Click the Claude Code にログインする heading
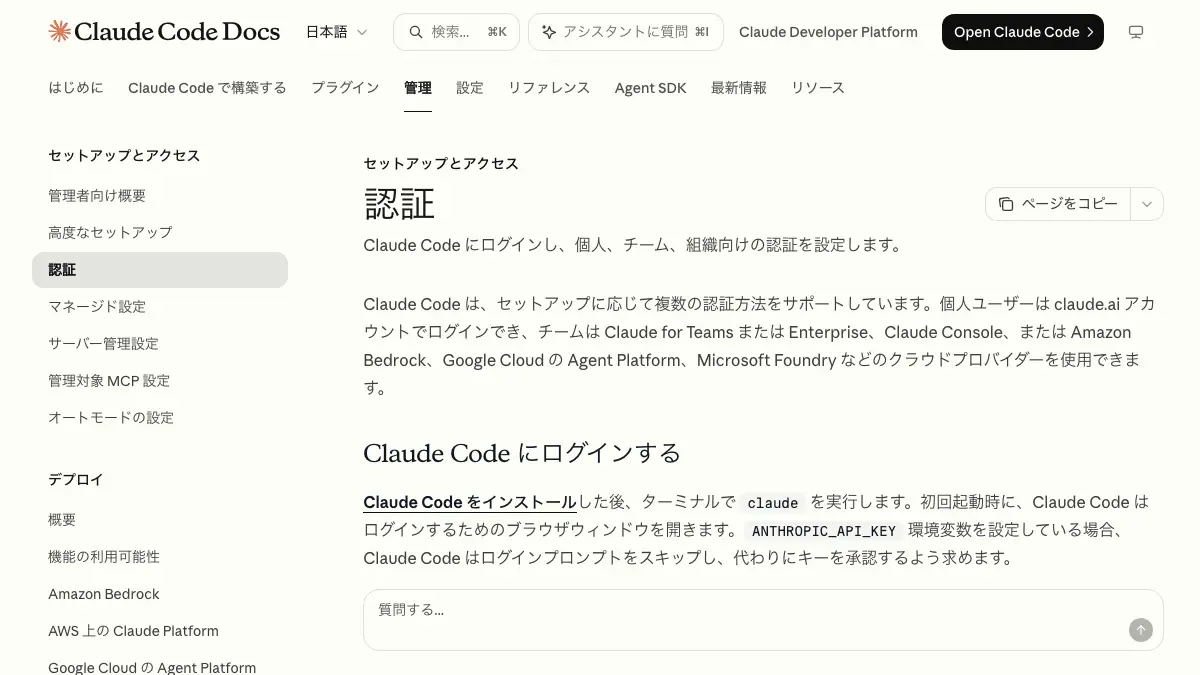Screen dimensions: 1200x675 click(x=522, y=453)
